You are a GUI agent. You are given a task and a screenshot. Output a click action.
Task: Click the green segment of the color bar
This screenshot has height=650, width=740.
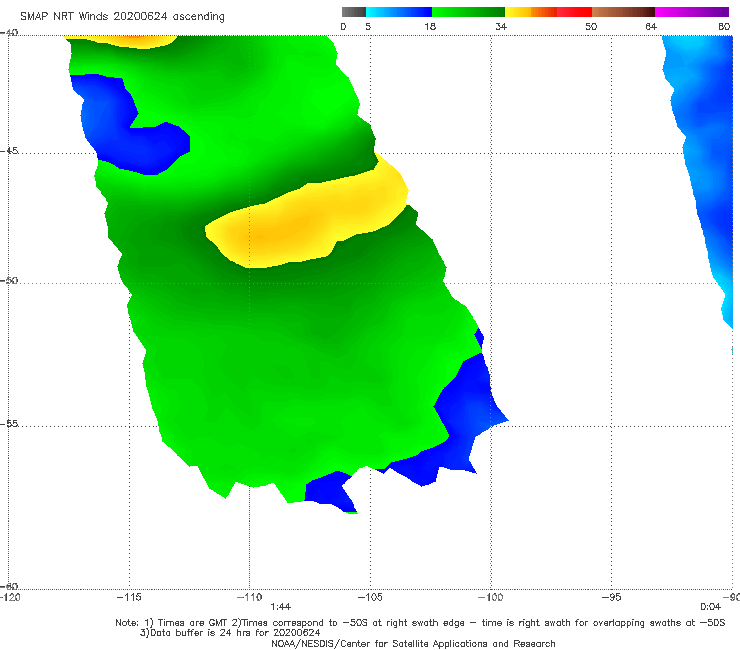pyautogui.click(x=468, y=12)
